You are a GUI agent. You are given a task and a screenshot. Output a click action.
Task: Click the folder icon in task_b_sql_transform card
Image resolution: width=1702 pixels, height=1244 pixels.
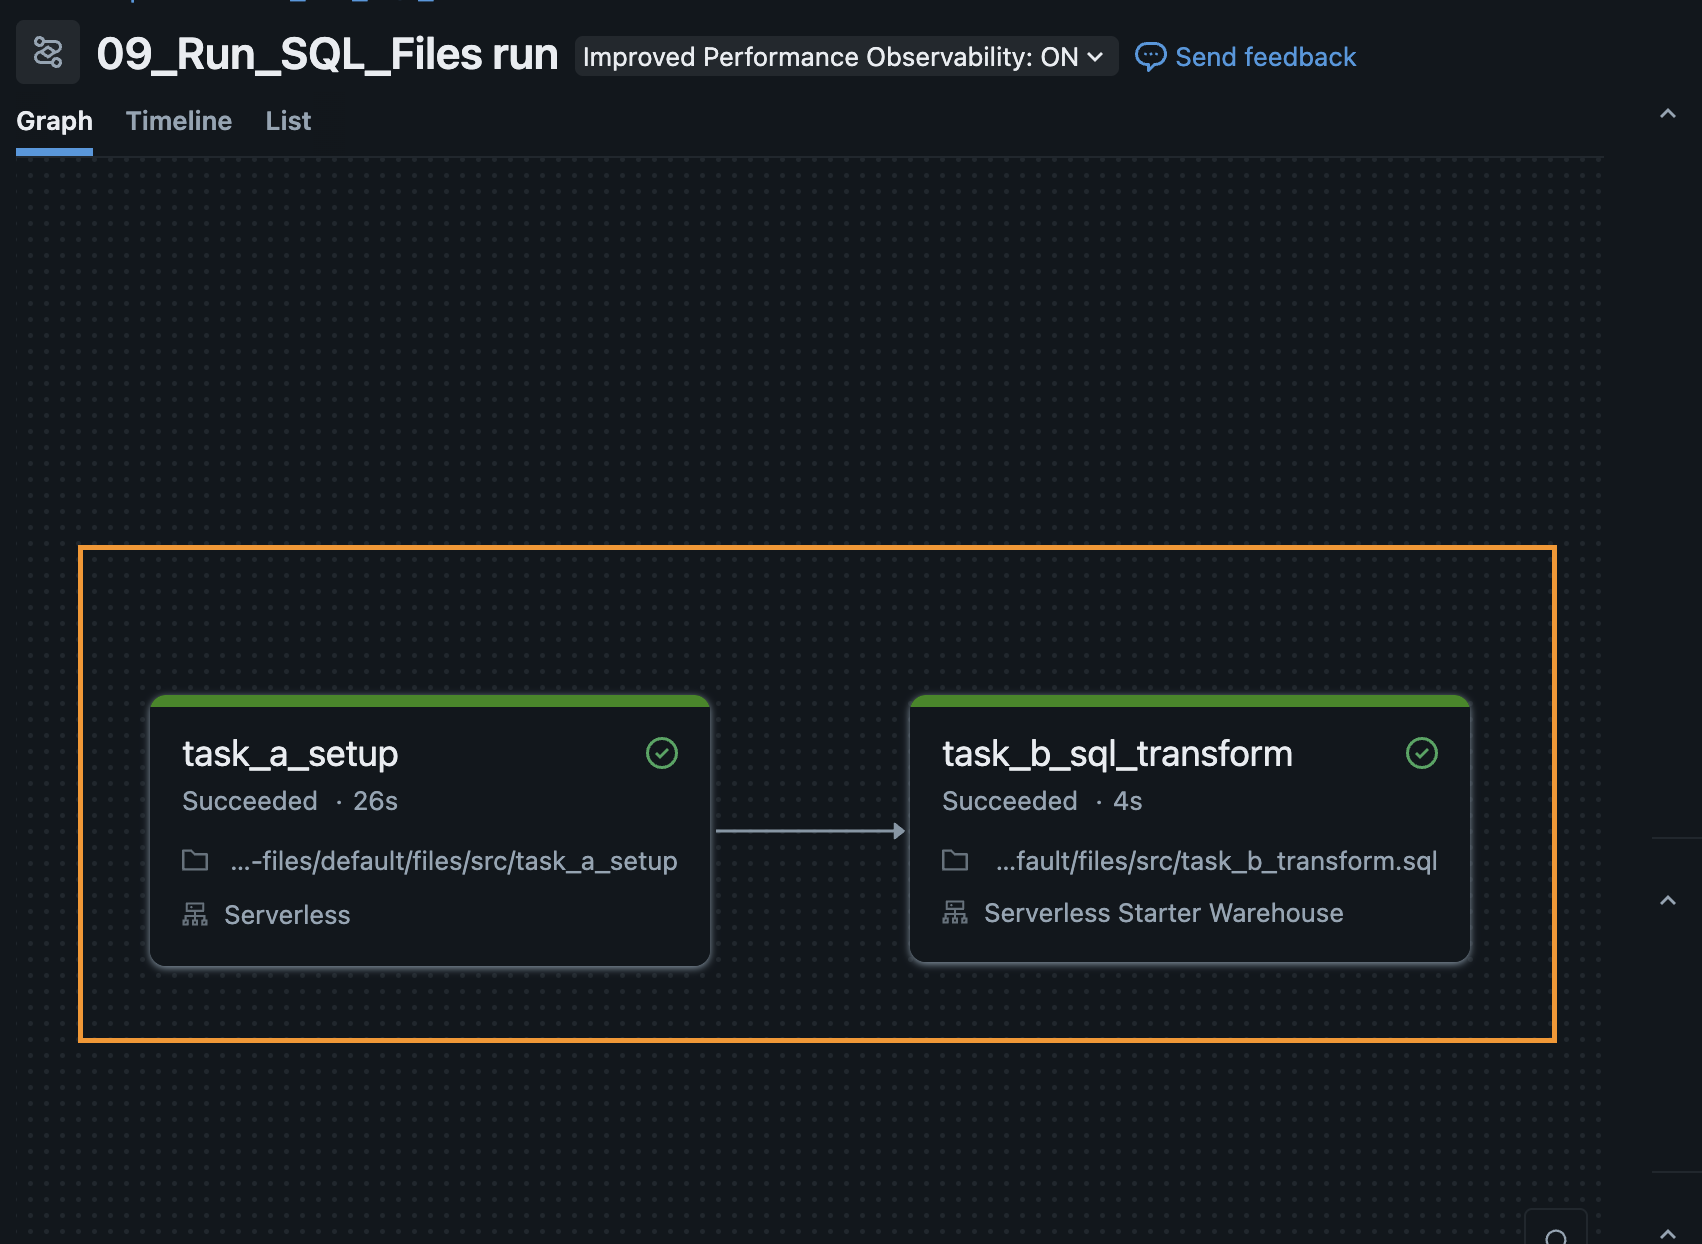(955, 860)
